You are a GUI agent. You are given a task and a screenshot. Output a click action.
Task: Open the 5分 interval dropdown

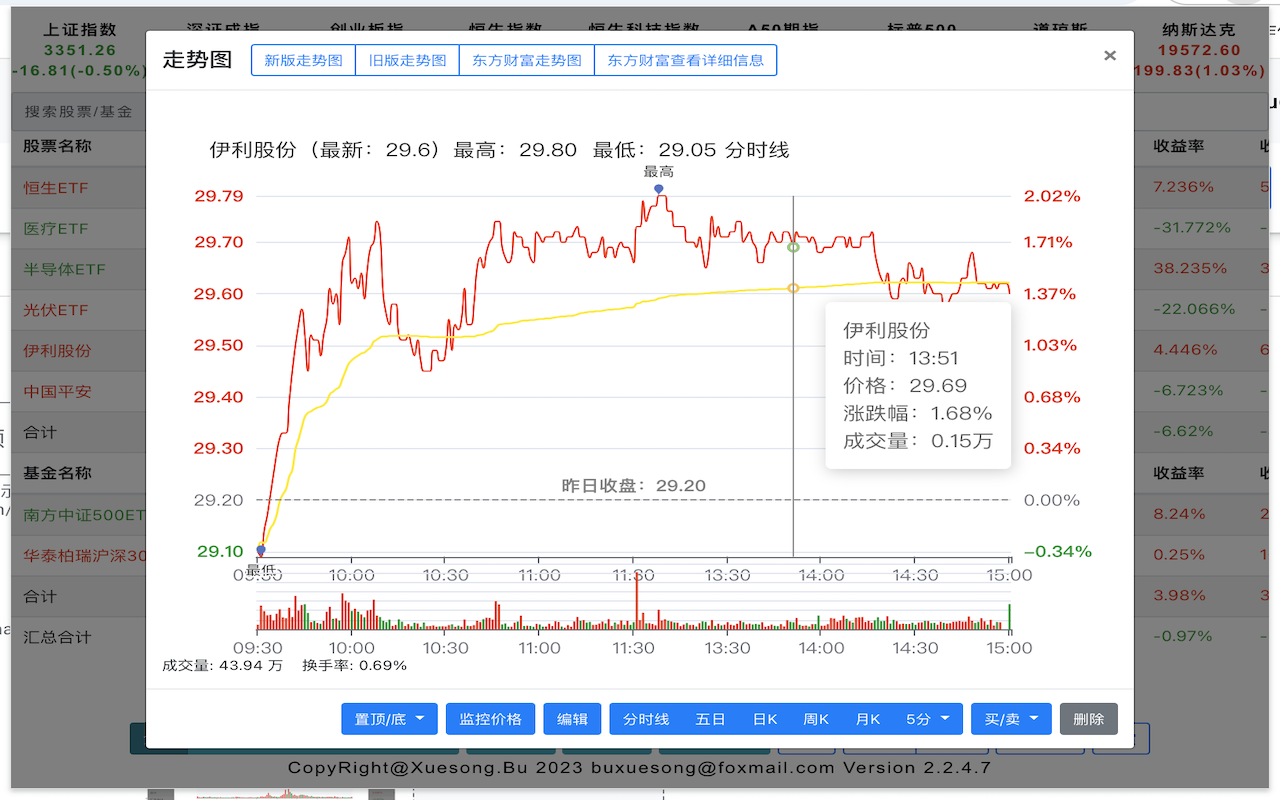pos(921,718)
